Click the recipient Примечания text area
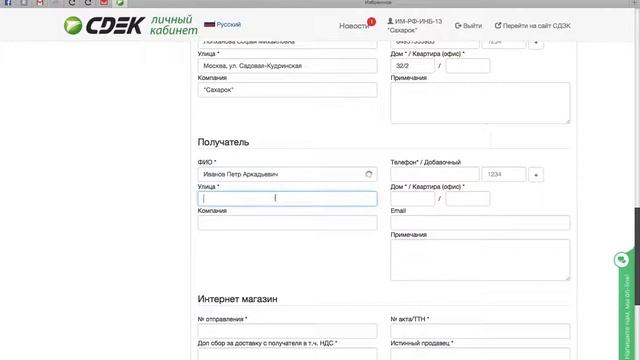Screen dimensions: 640x360 tap(480, 260)
